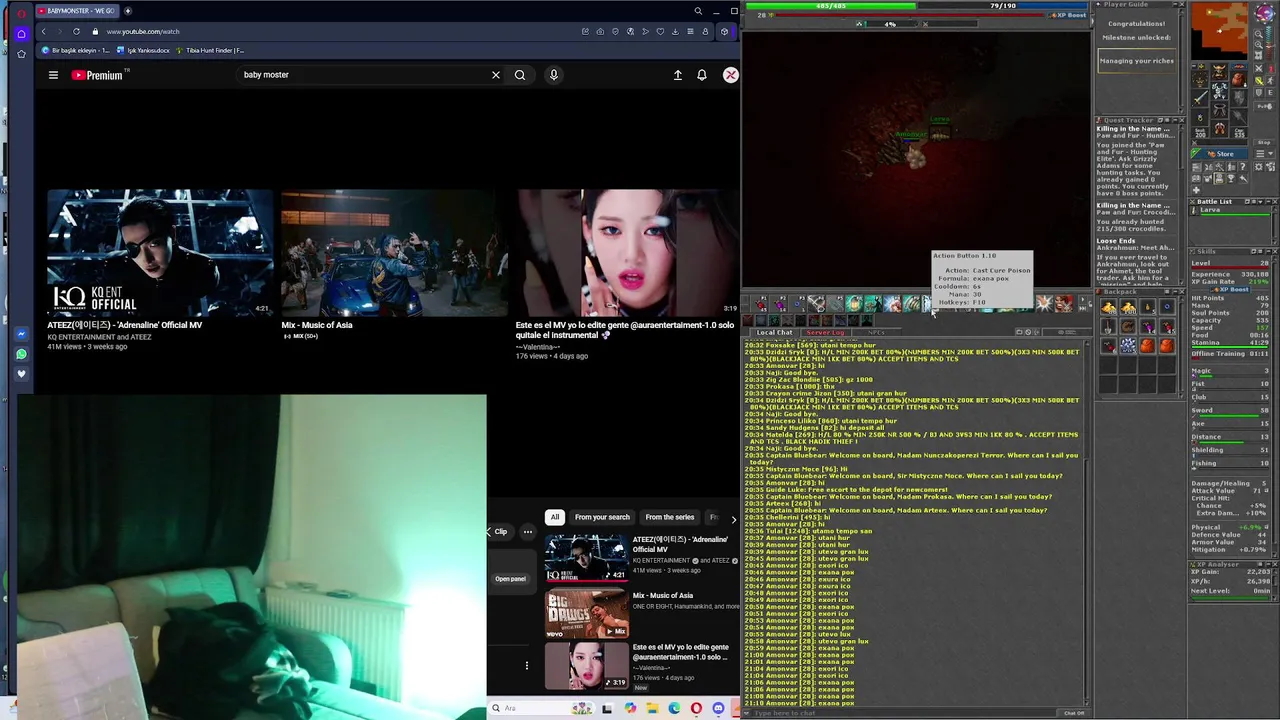Screen dimensions: 1280x720
Task: Open Opera from the Windows taskbar
Action: [x=696, y=708]
